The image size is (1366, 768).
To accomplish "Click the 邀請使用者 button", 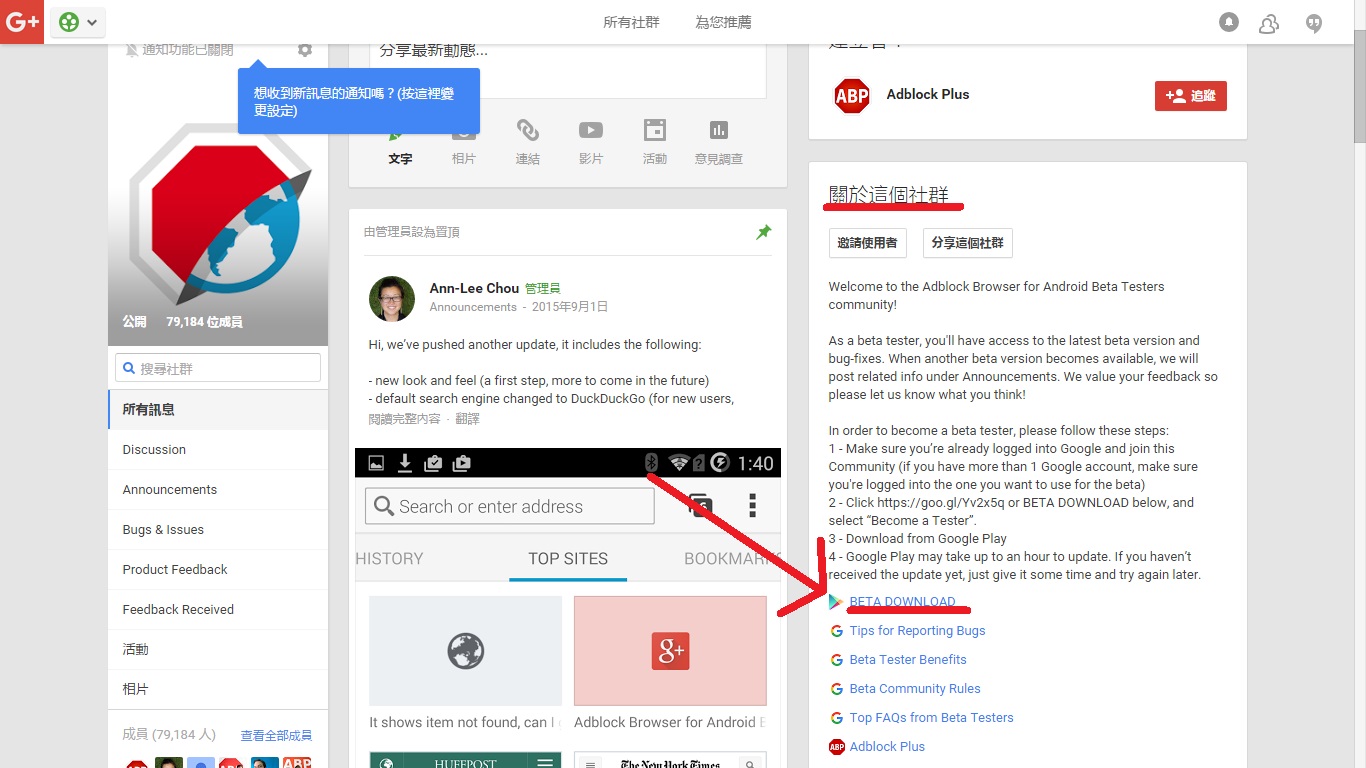I will pyautogui.click(x=867, y=242).
